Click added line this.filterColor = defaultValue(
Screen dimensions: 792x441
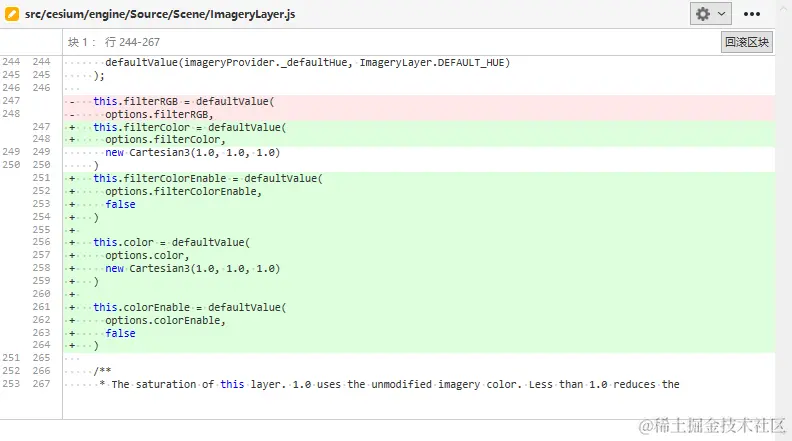tap(190, 127)
